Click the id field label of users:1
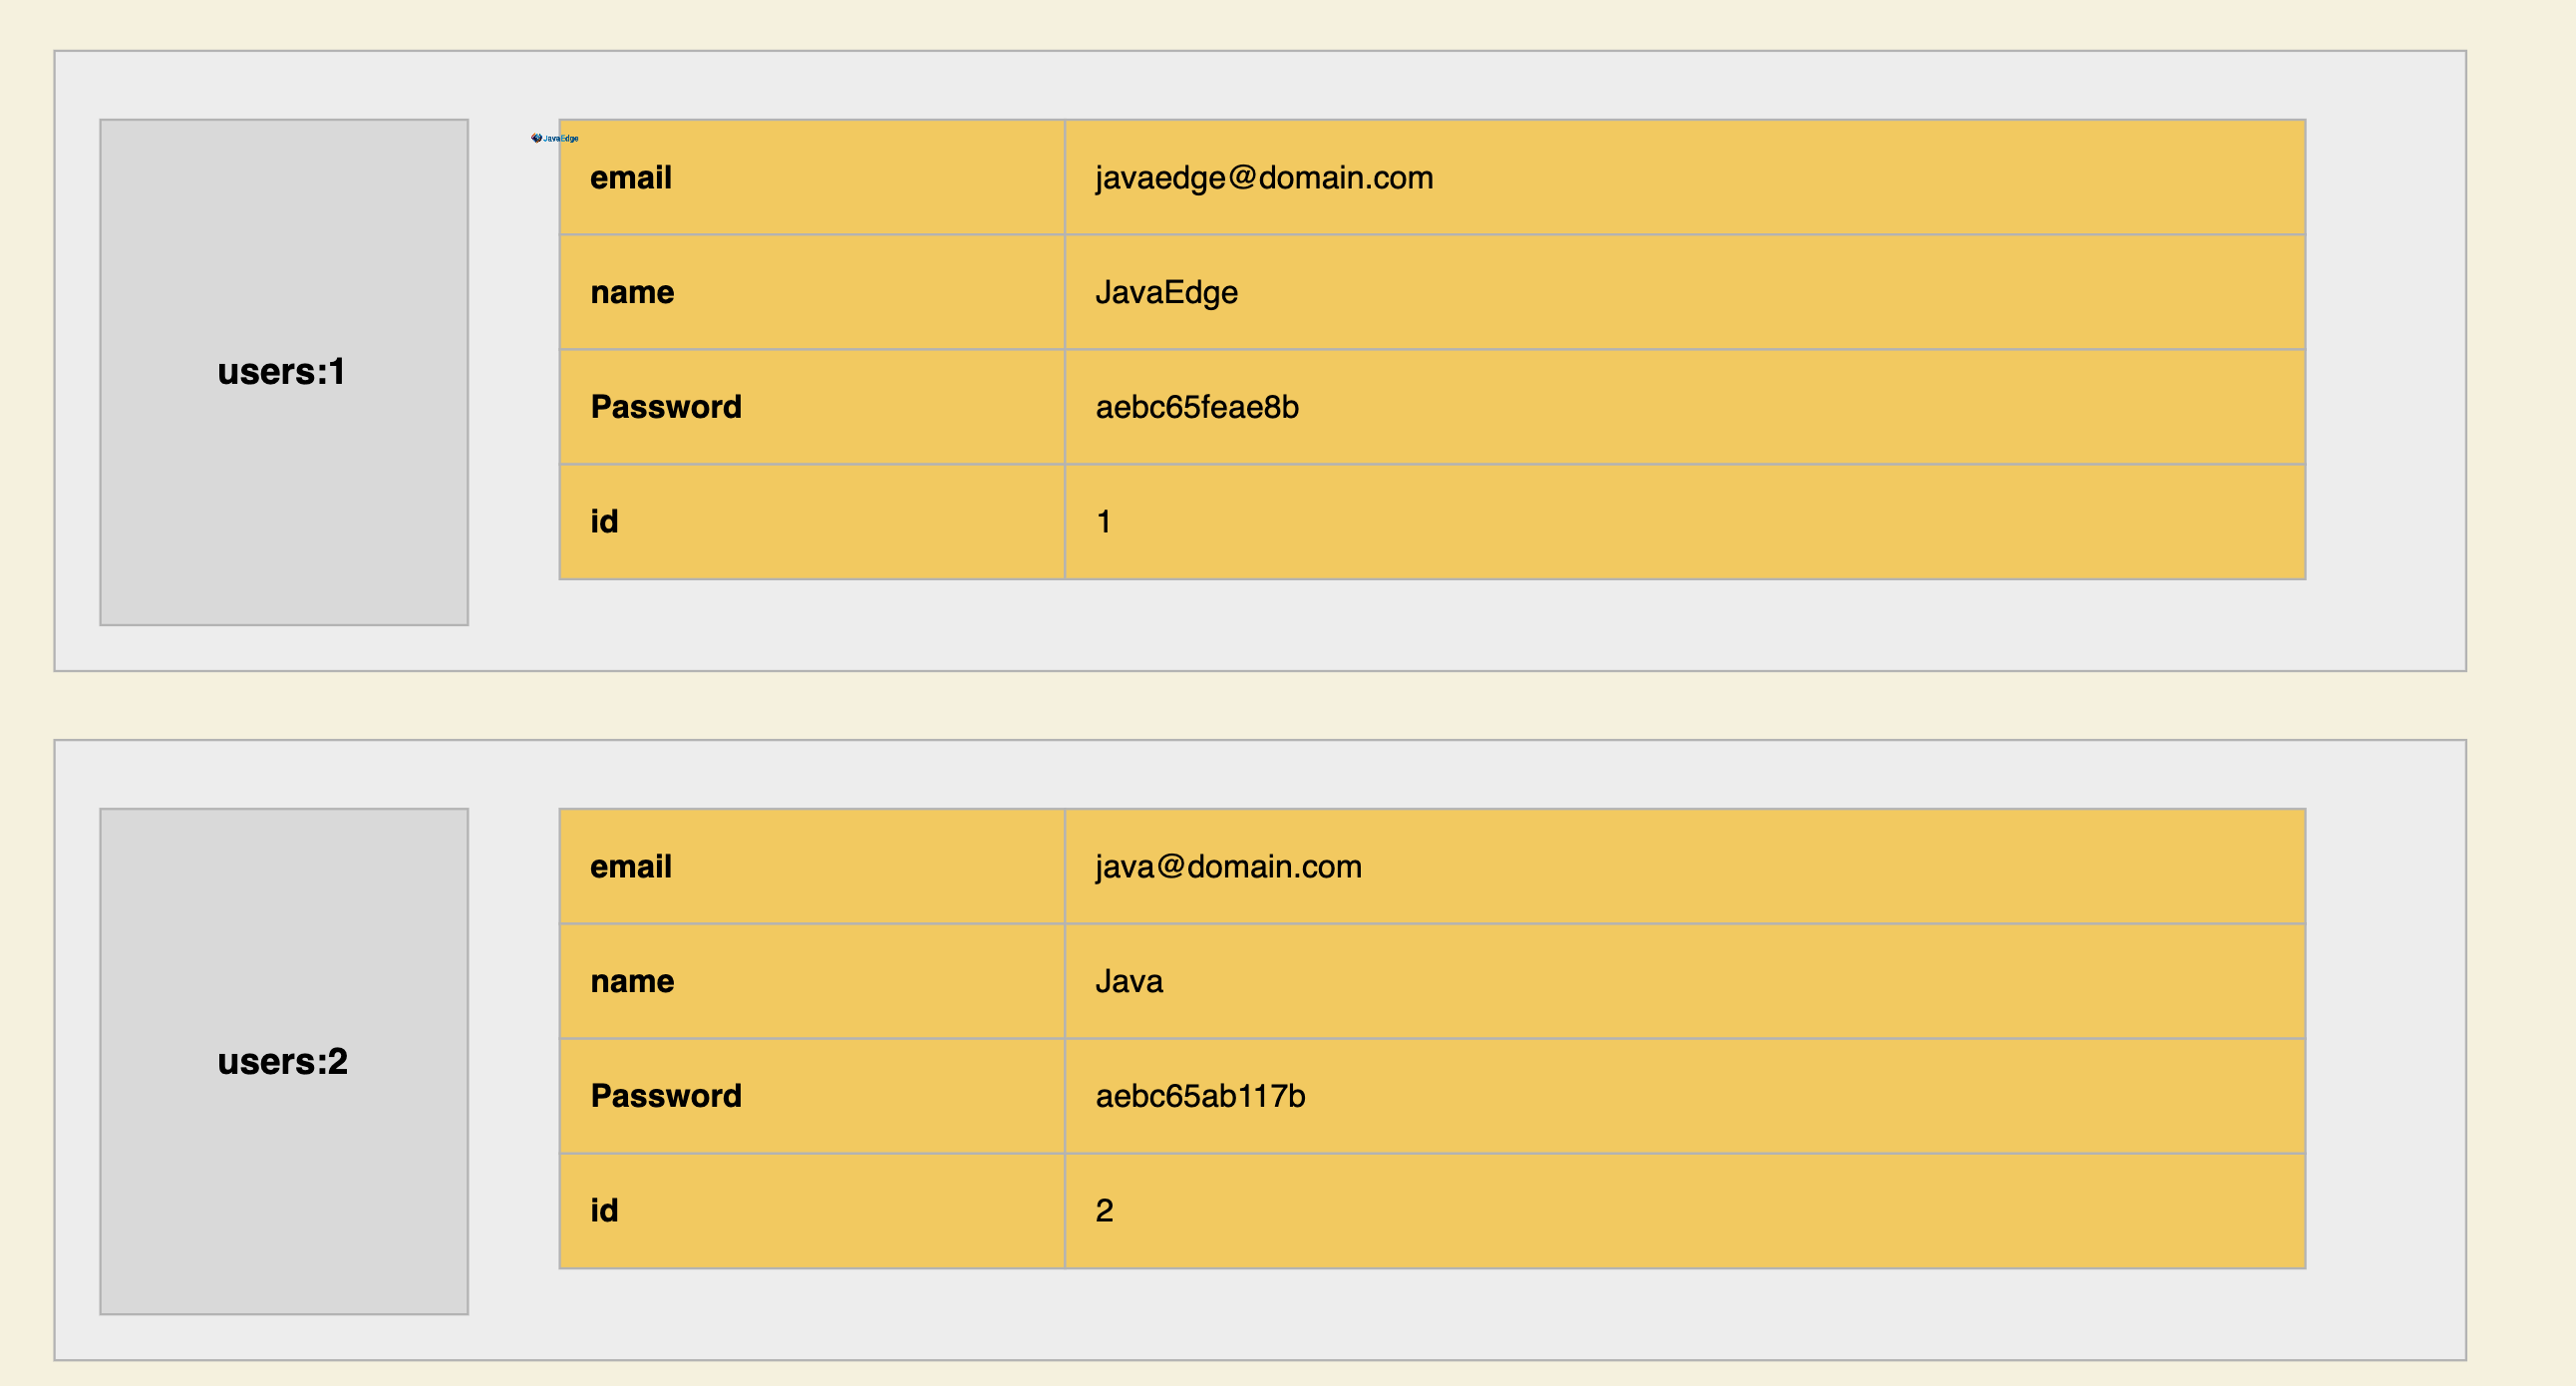 (x=604, y=522)
